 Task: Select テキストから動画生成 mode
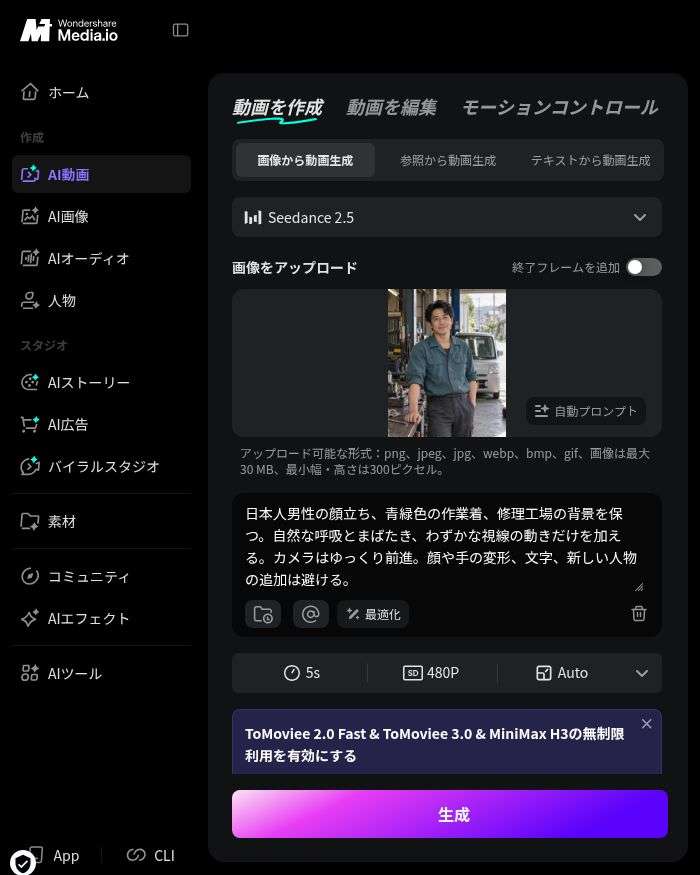coord(590,160)
